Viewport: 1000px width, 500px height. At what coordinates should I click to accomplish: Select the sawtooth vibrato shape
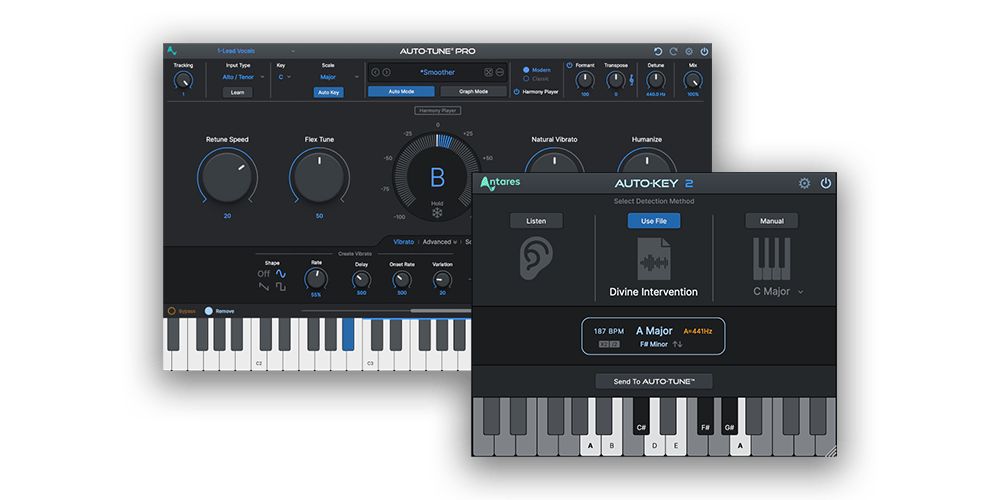(264, 287)
